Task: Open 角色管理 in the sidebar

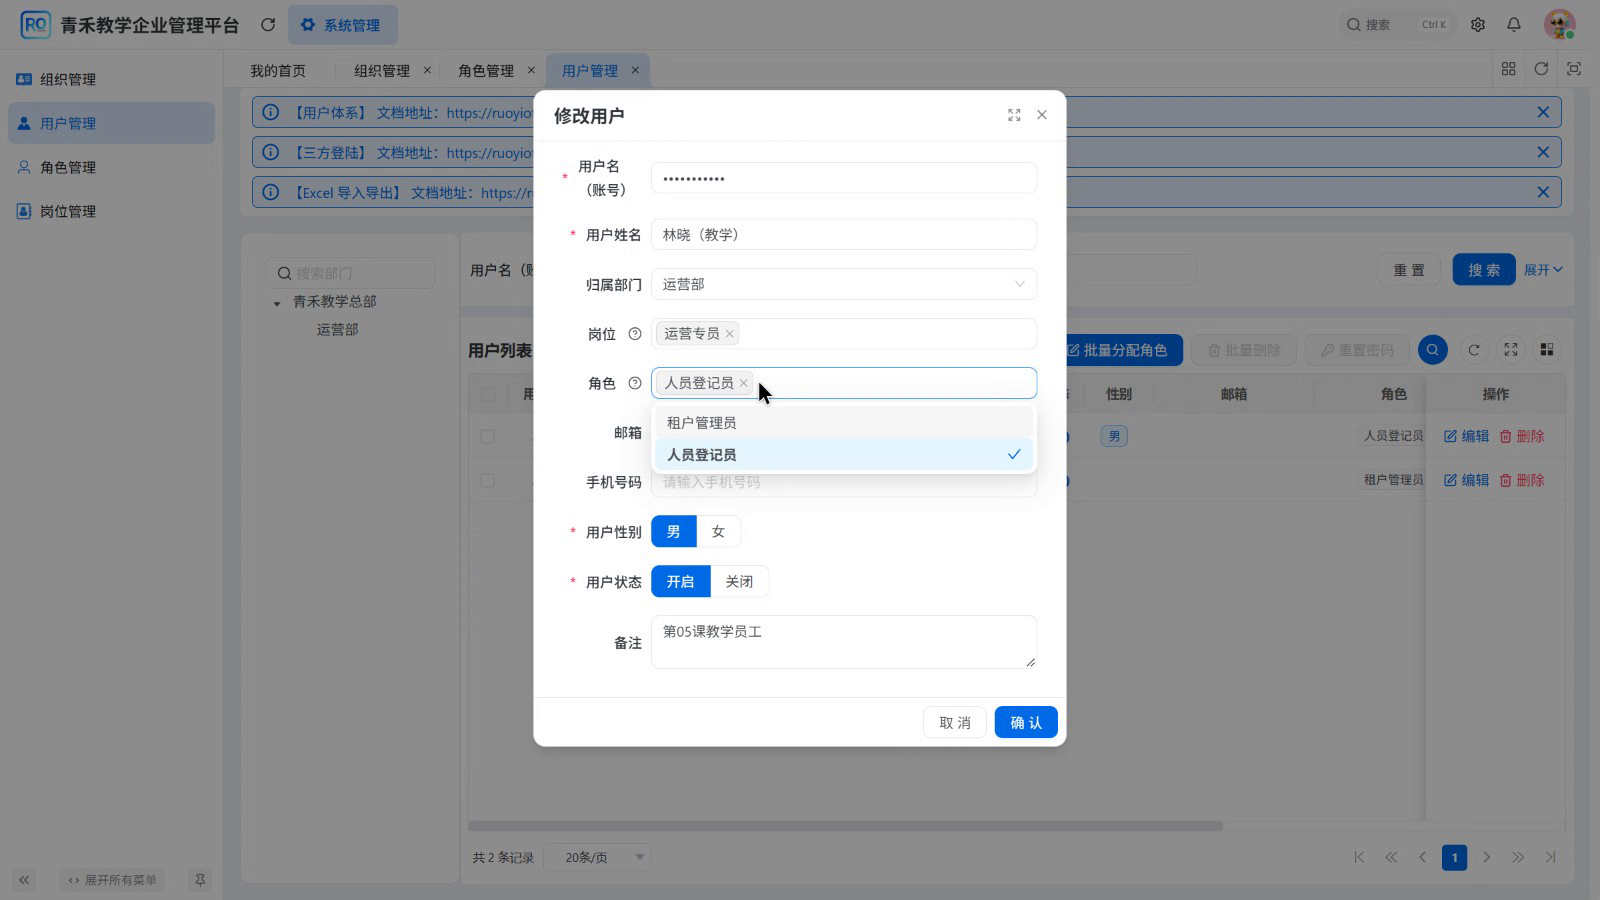Action: 111,167
